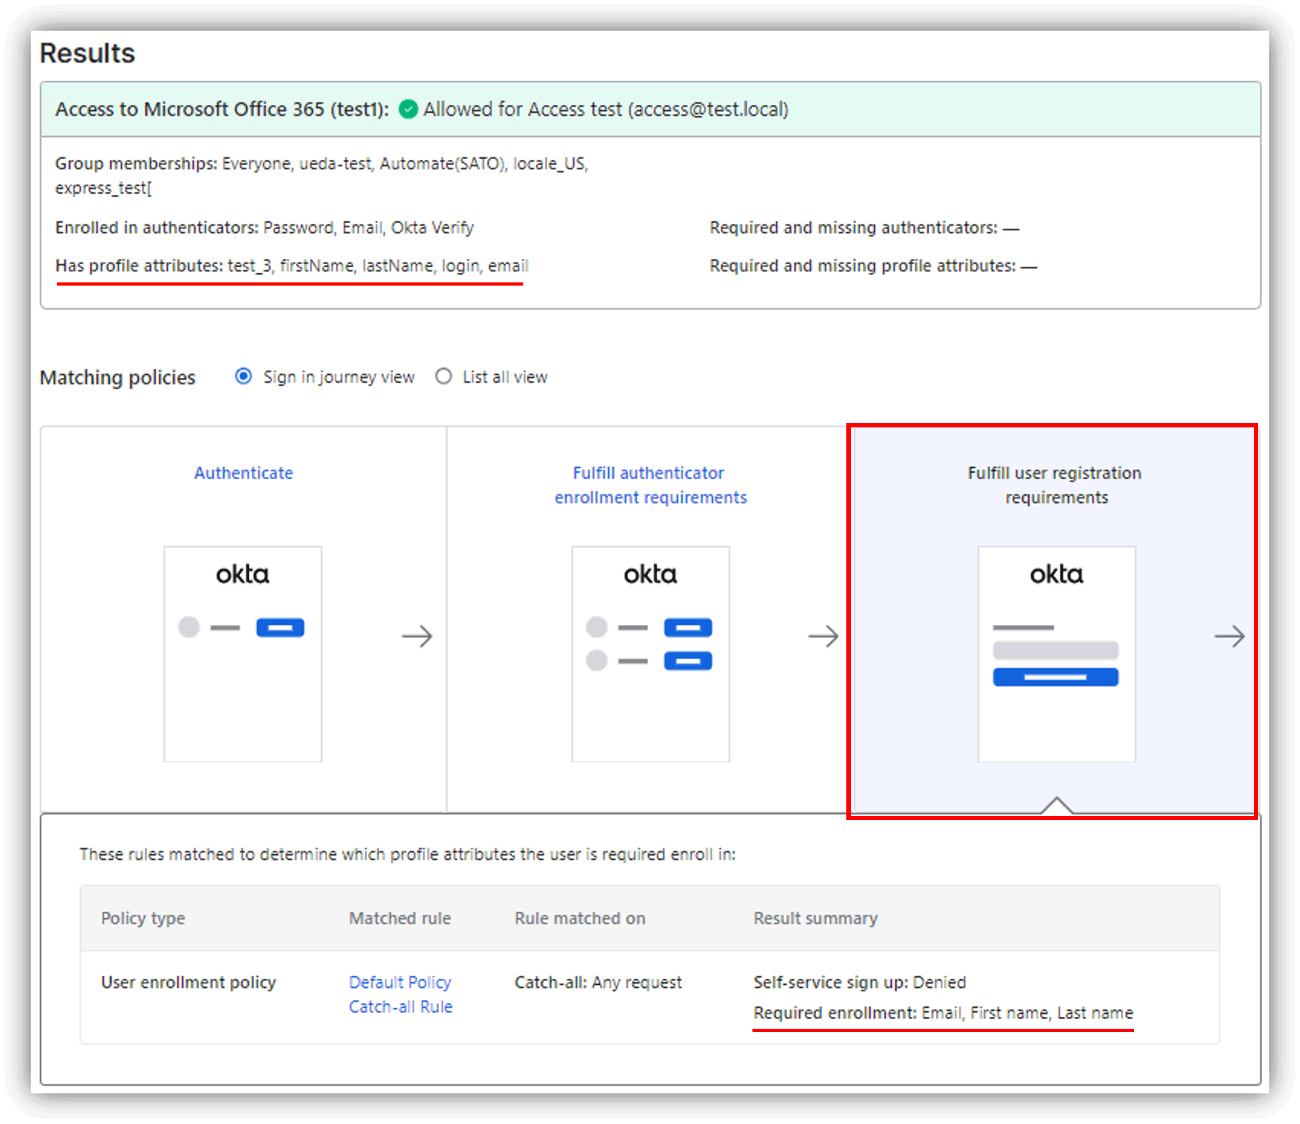Image resolution: width=1300 pixels, height=1124 pixels.
Task: Click the authenticator enrollment okta thumbnail
Action: click(x=650, y=654)
